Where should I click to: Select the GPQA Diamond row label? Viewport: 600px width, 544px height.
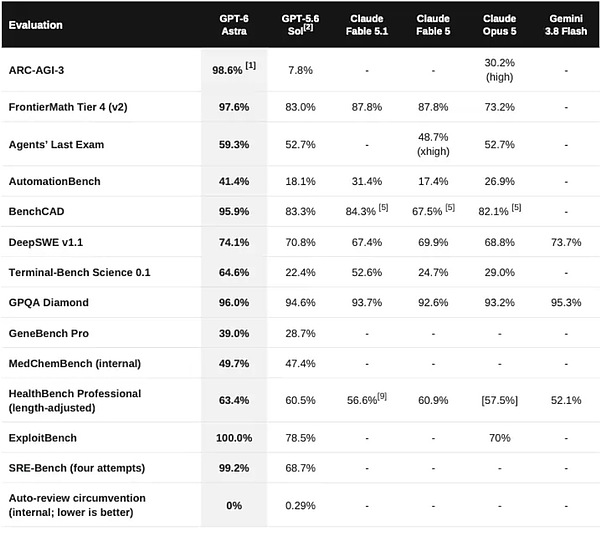pyautogui.click(x=49, y=303)
